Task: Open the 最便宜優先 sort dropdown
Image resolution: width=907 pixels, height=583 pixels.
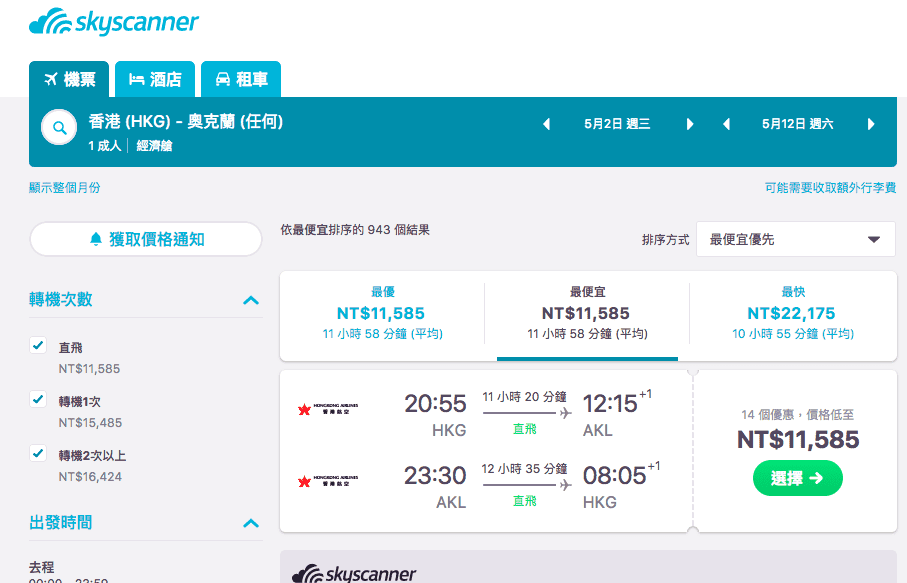Action: click(796, 239)
